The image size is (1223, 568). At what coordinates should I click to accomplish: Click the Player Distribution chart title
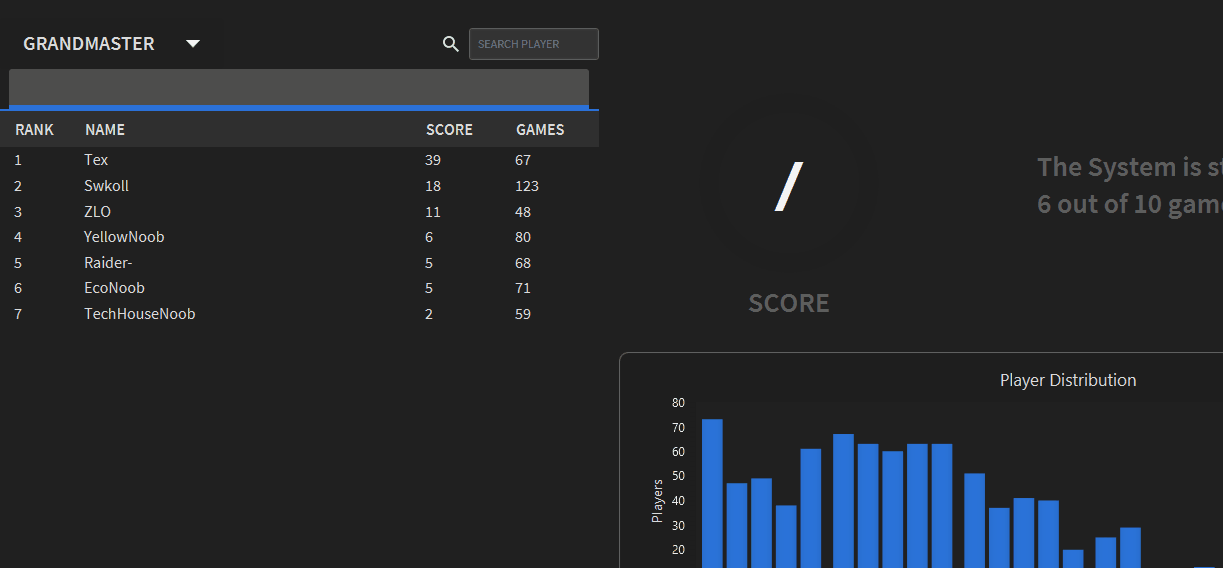click(1068, 380)
